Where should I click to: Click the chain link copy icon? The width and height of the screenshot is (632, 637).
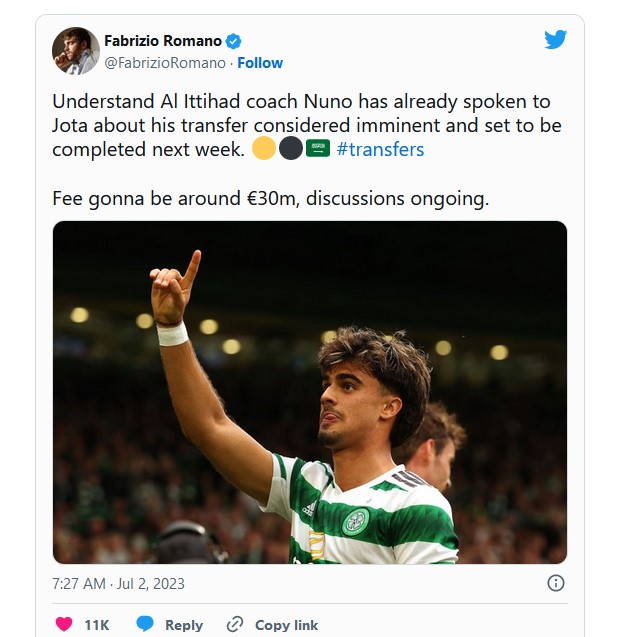235,624
